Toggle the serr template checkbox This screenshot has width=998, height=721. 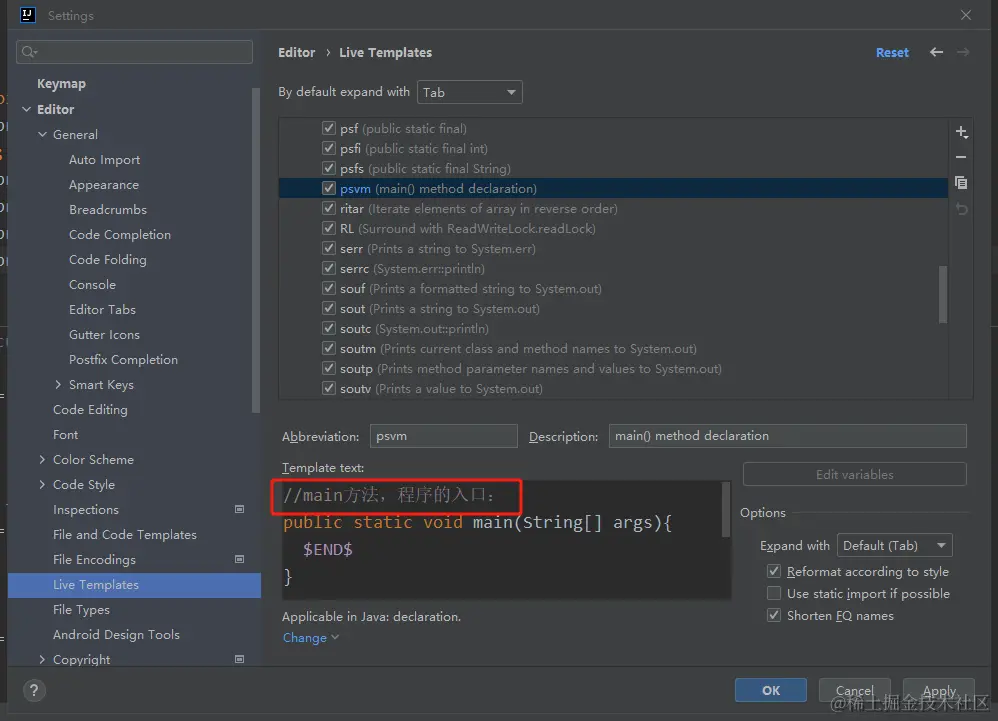(328, 248)
